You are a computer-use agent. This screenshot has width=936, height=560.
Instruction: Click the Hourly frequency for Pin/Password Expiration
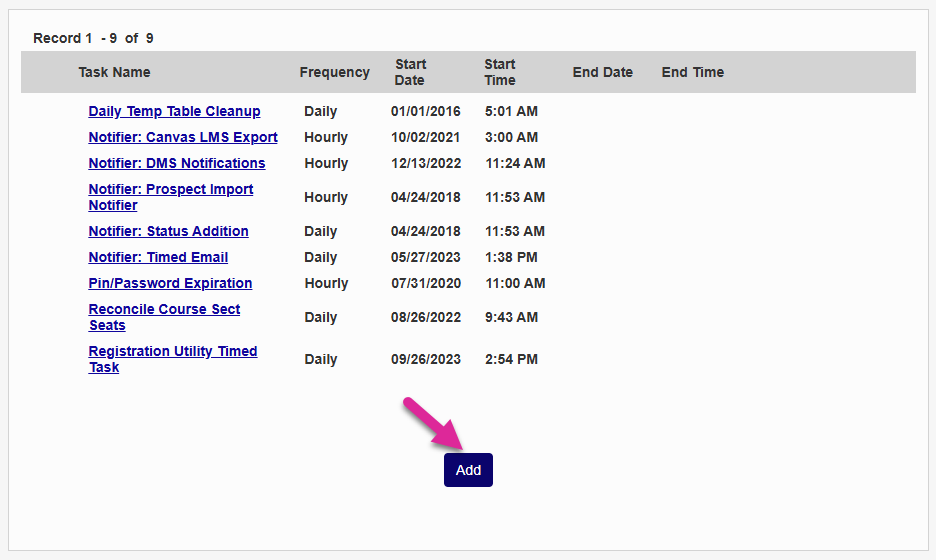coord(326,283)
